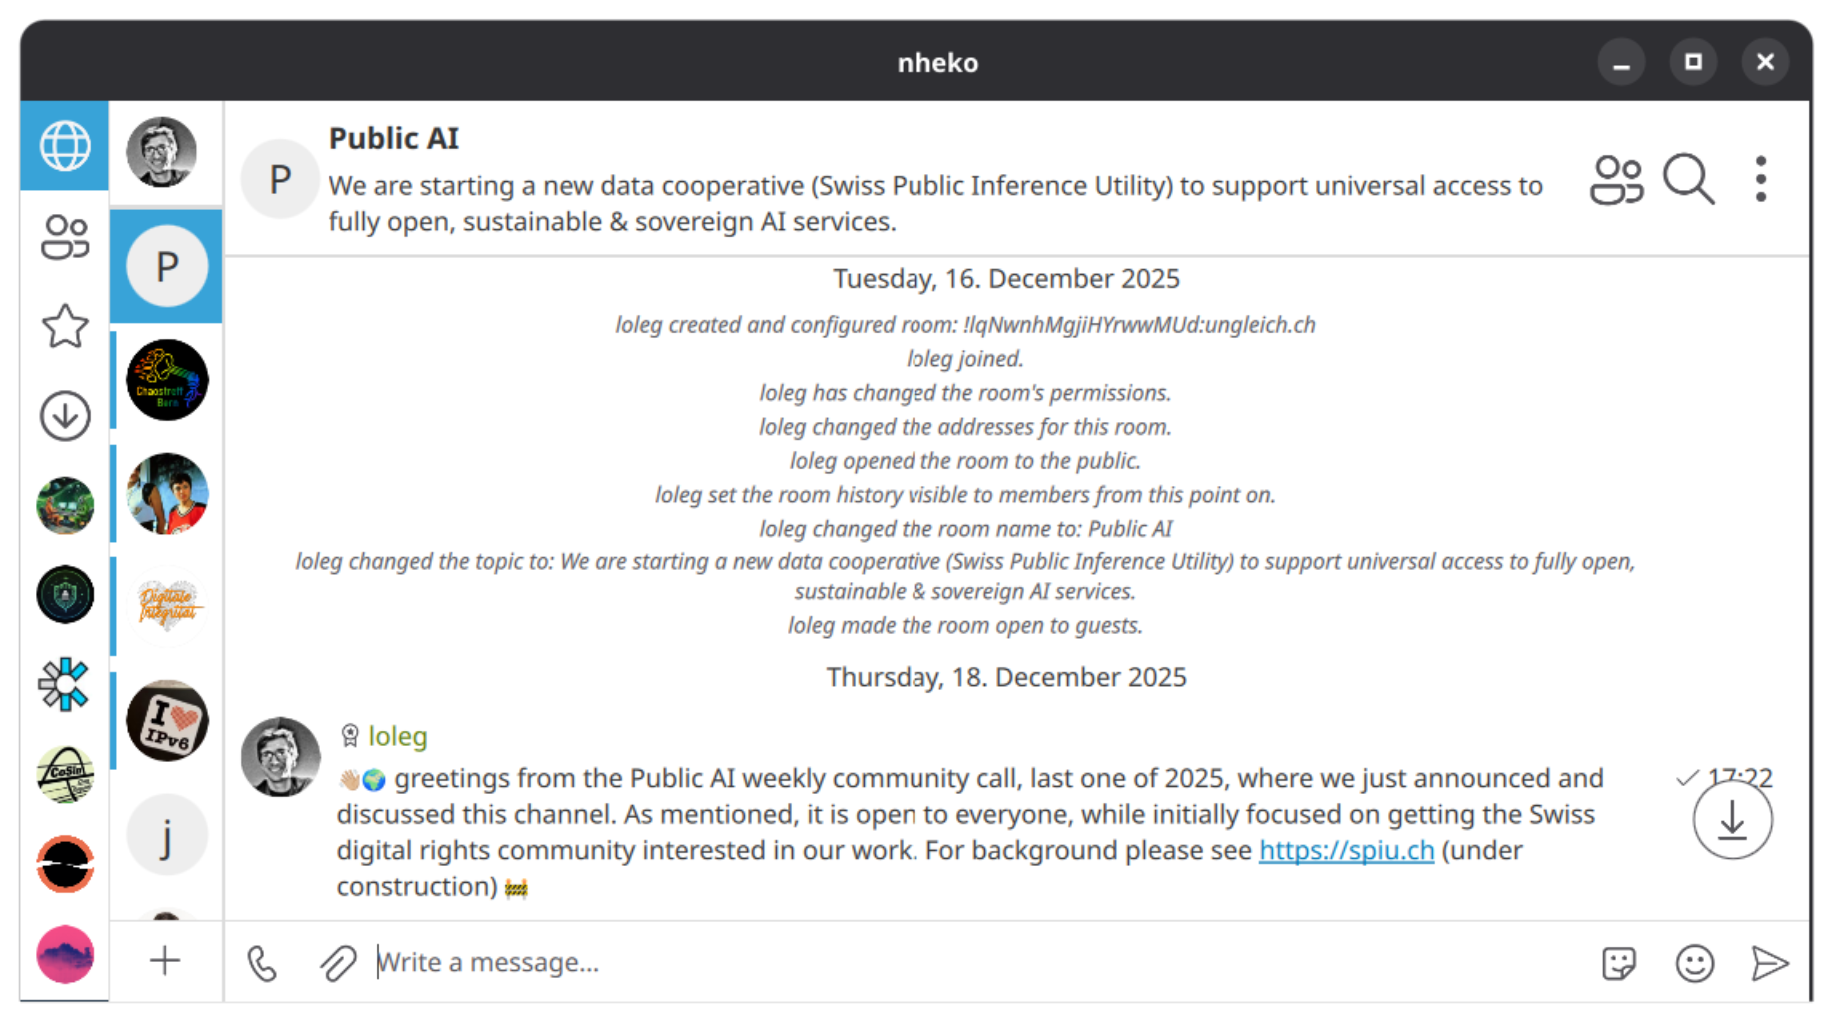Open the emoji picker
This screenshot has height=1022, width=1834.
coord(1694,963)
